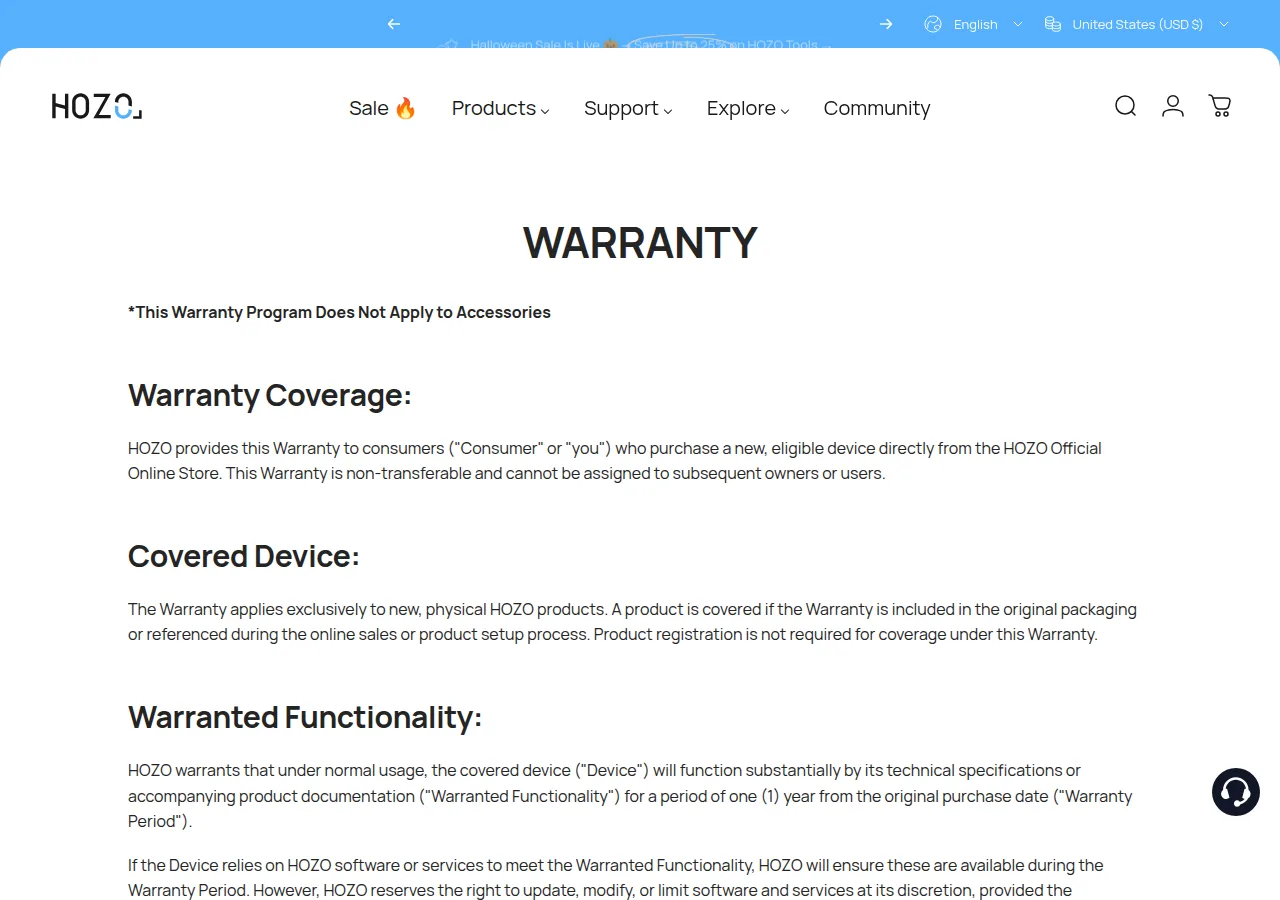
Task: Show next announcement with right arrow
Action: click(x=886, y=24)
